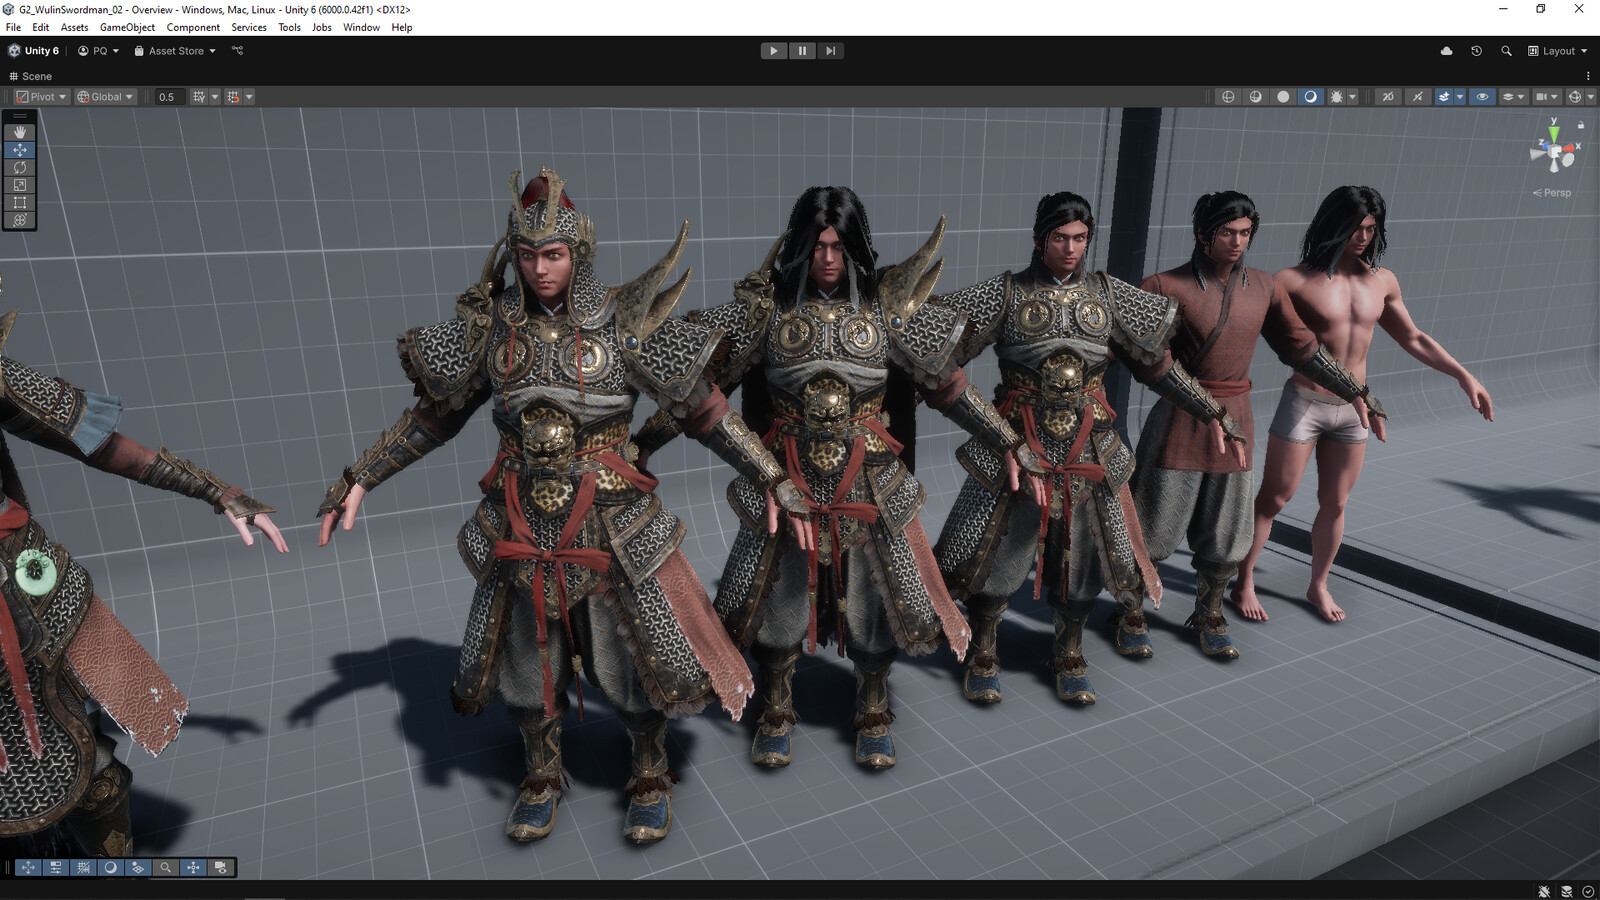Screen dimensions: 1600x900
Task: Open the Asset Store dropdown
Action: click(x=175, y=51)
